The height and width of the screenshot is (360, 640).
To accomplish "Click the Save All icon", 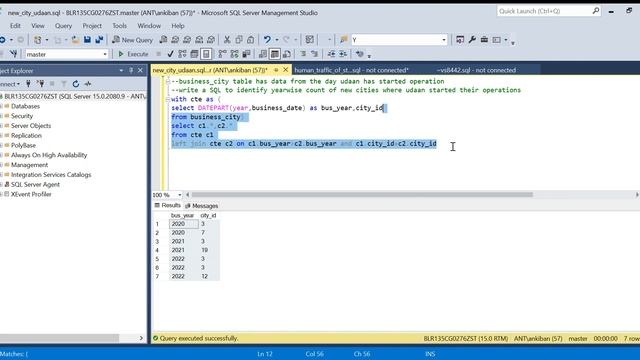I will tap(99, 40).
